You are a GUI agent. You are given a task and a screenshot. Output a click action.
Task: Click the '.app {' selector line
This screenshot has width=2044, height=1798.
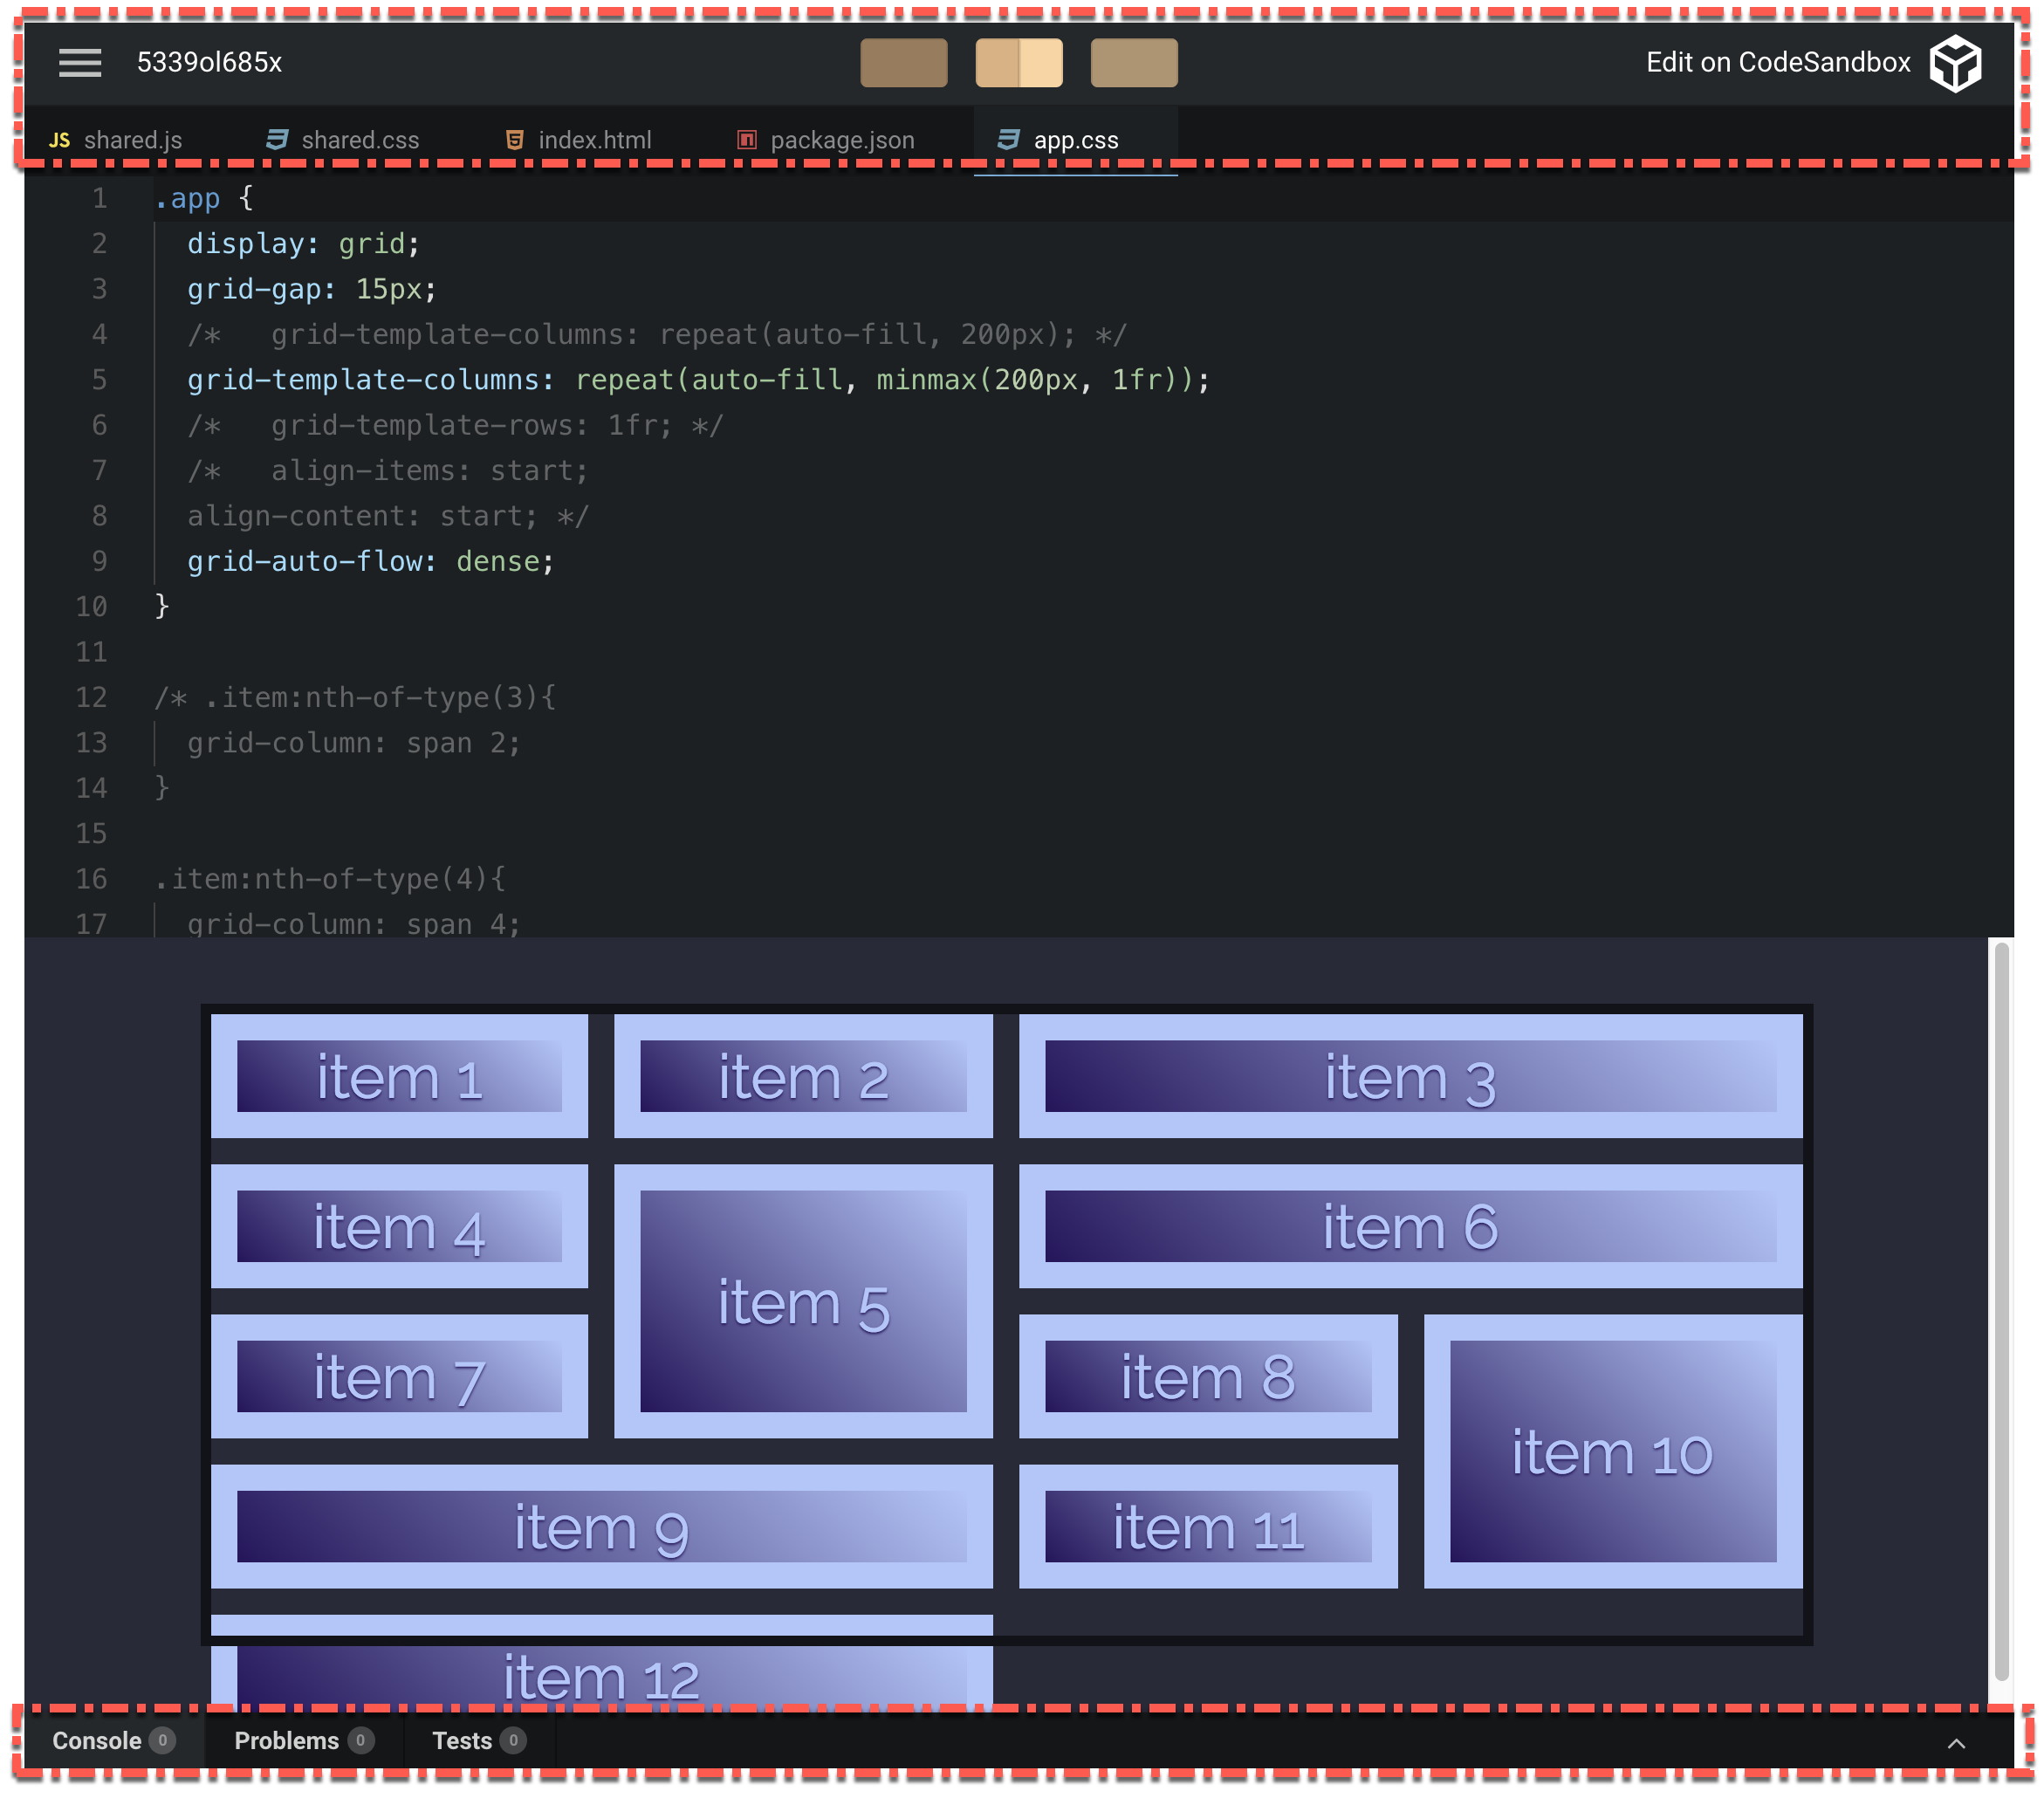(204, 198)
